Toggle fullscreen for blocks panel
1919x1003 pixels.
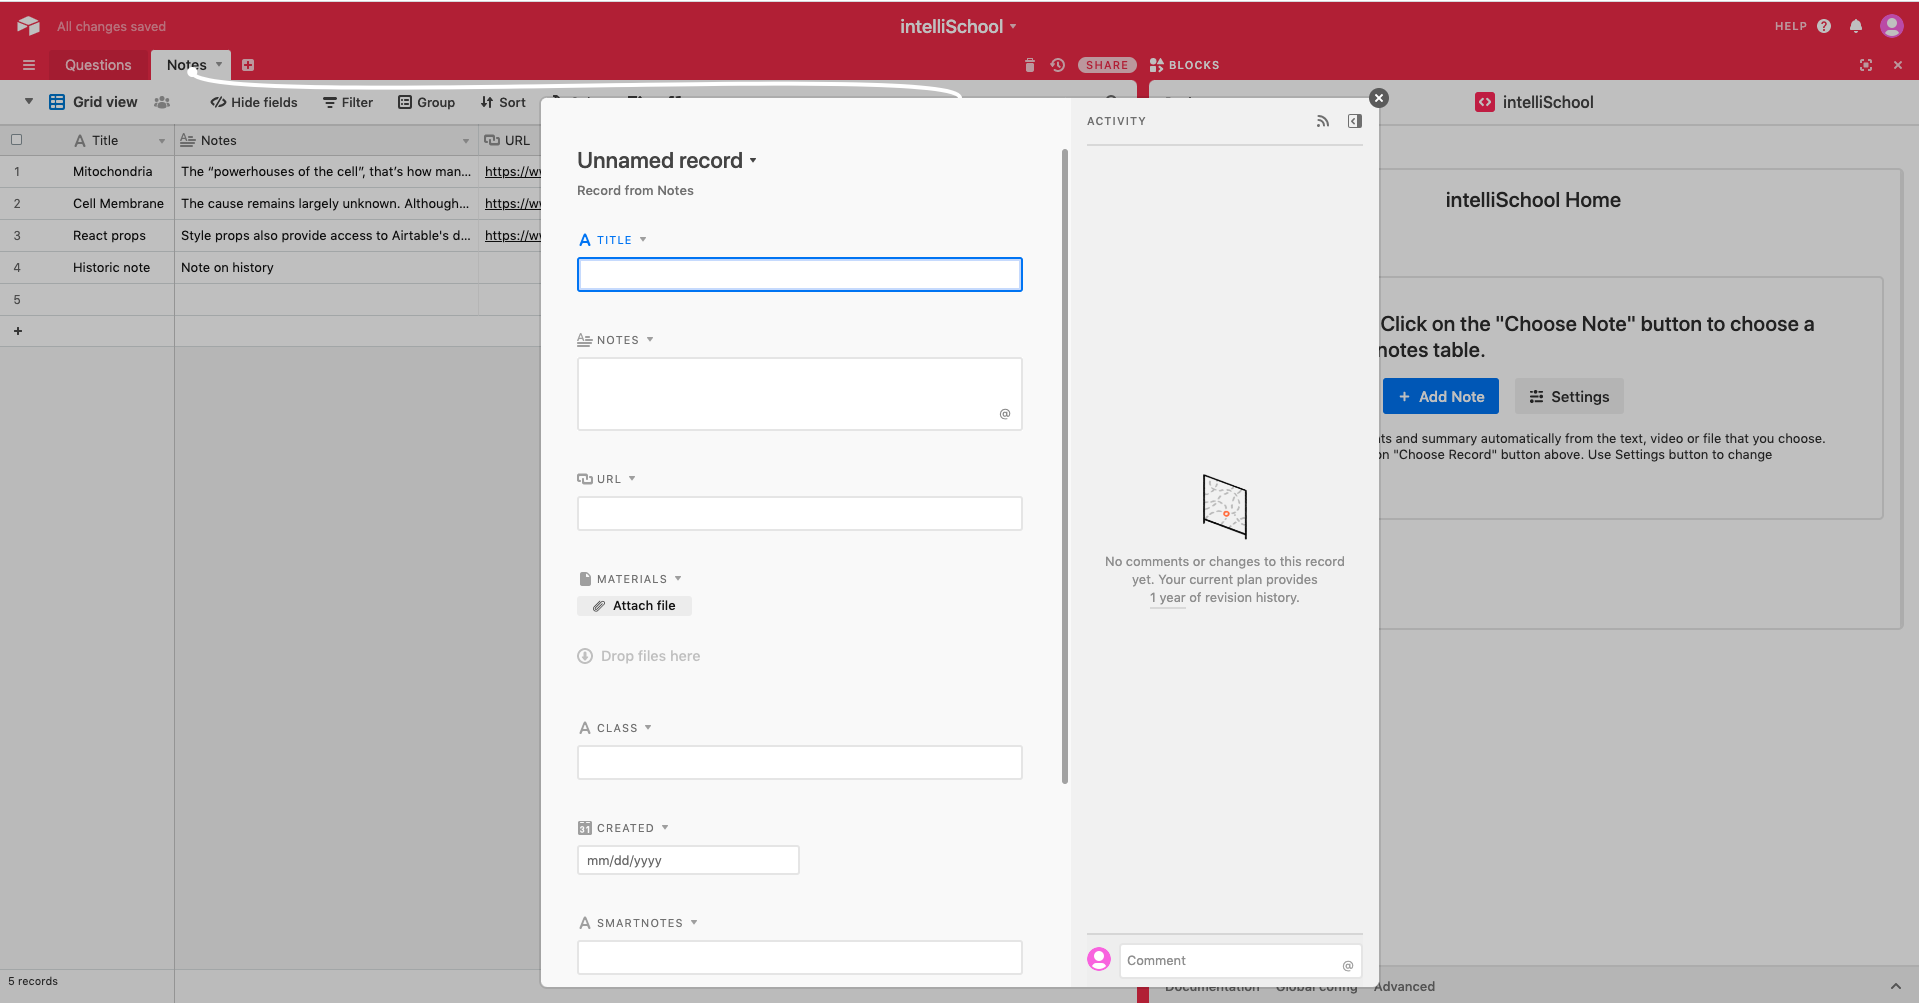point(1866,65)
